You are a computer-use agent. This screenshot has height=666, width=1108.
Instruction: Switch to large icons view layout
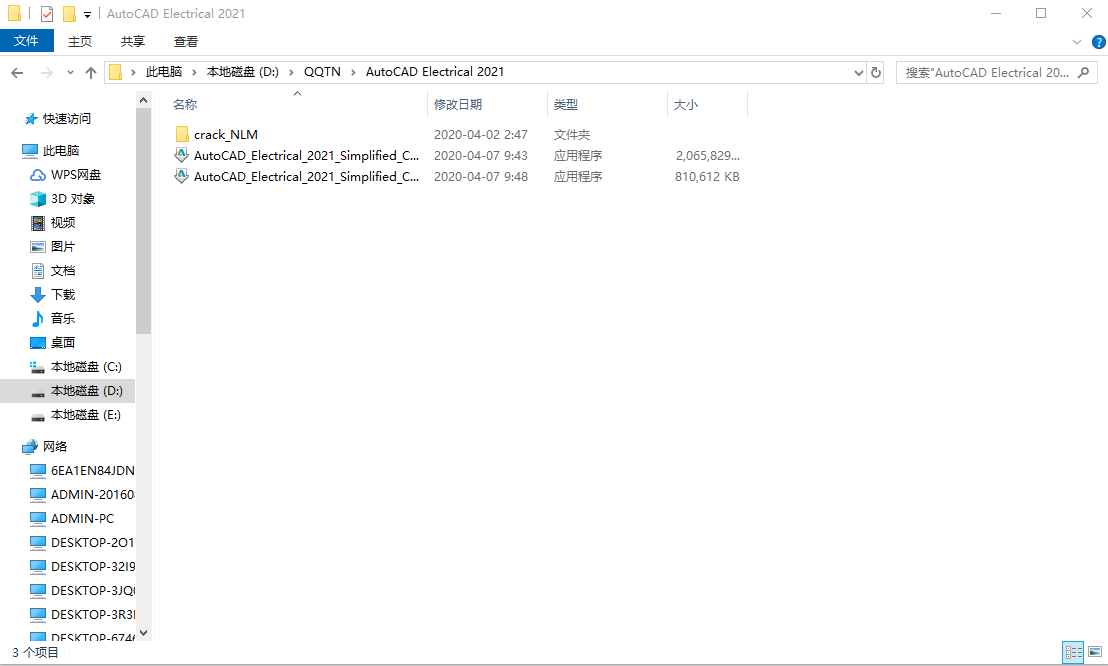pyautogui.click(x=1095, y=651)
